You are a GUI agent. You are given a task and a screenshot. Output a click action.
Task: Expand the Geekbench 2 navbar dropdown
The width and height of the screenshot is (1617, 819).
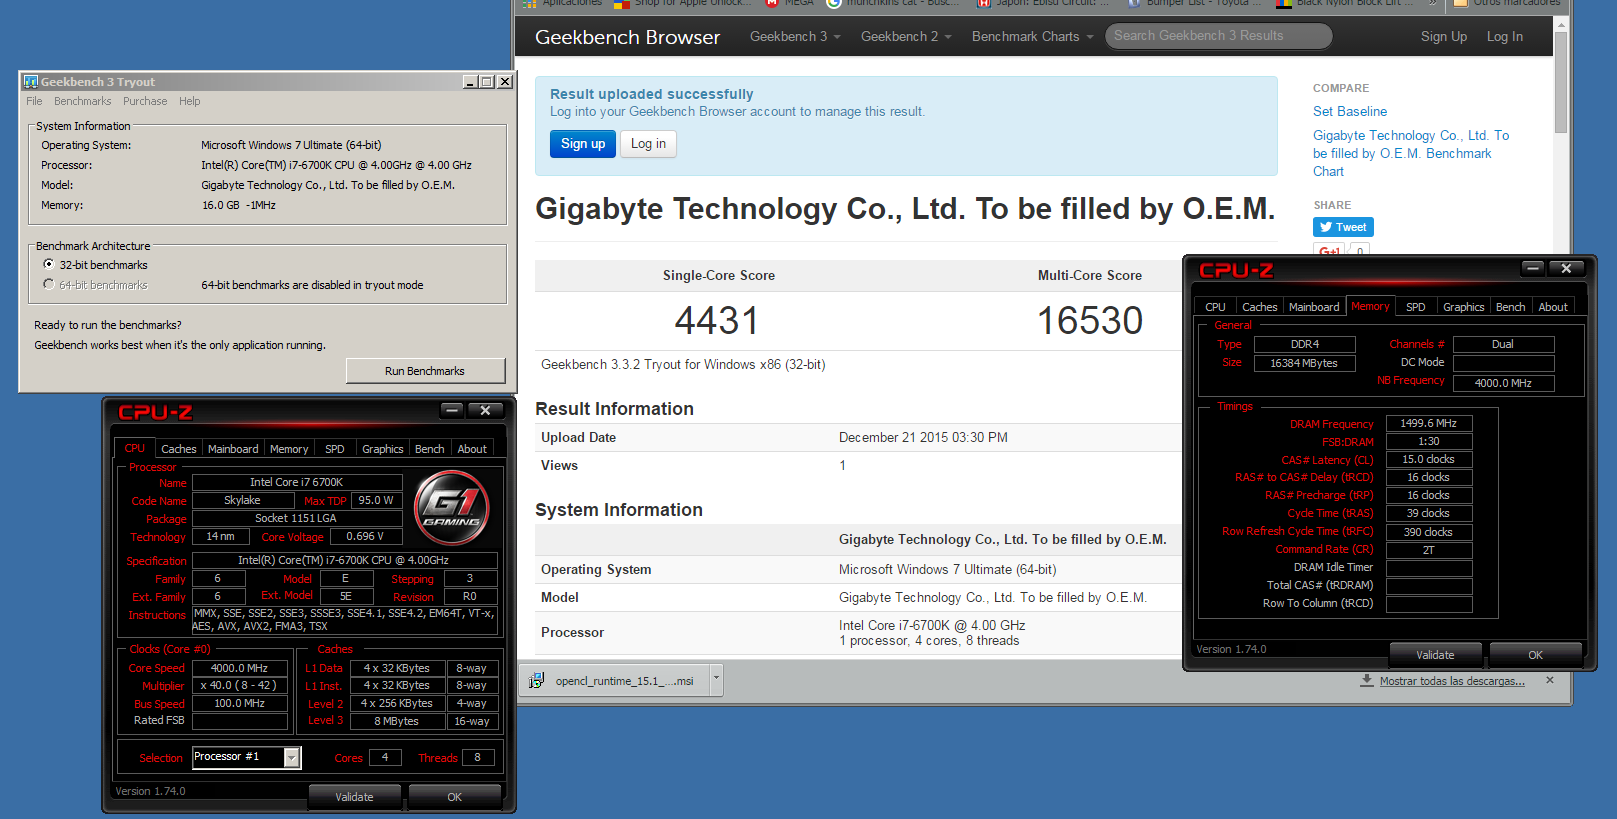tap(906, 36)
